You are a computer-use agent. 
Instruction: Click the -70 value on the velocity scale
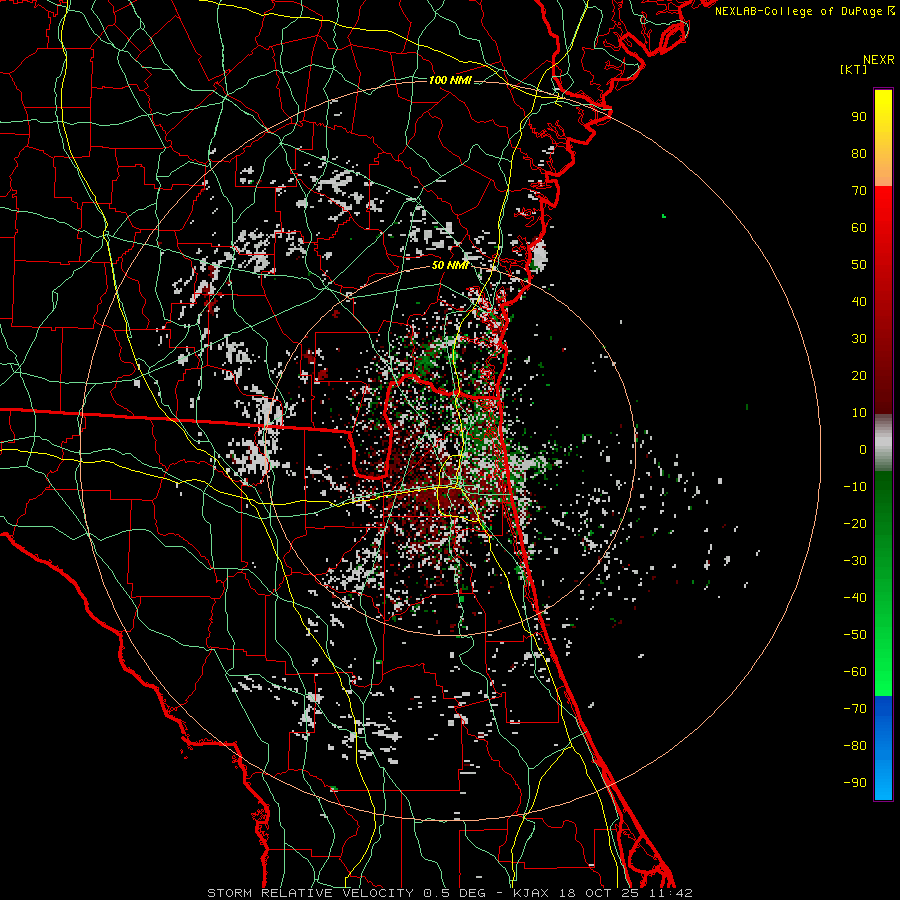point(855,709)
